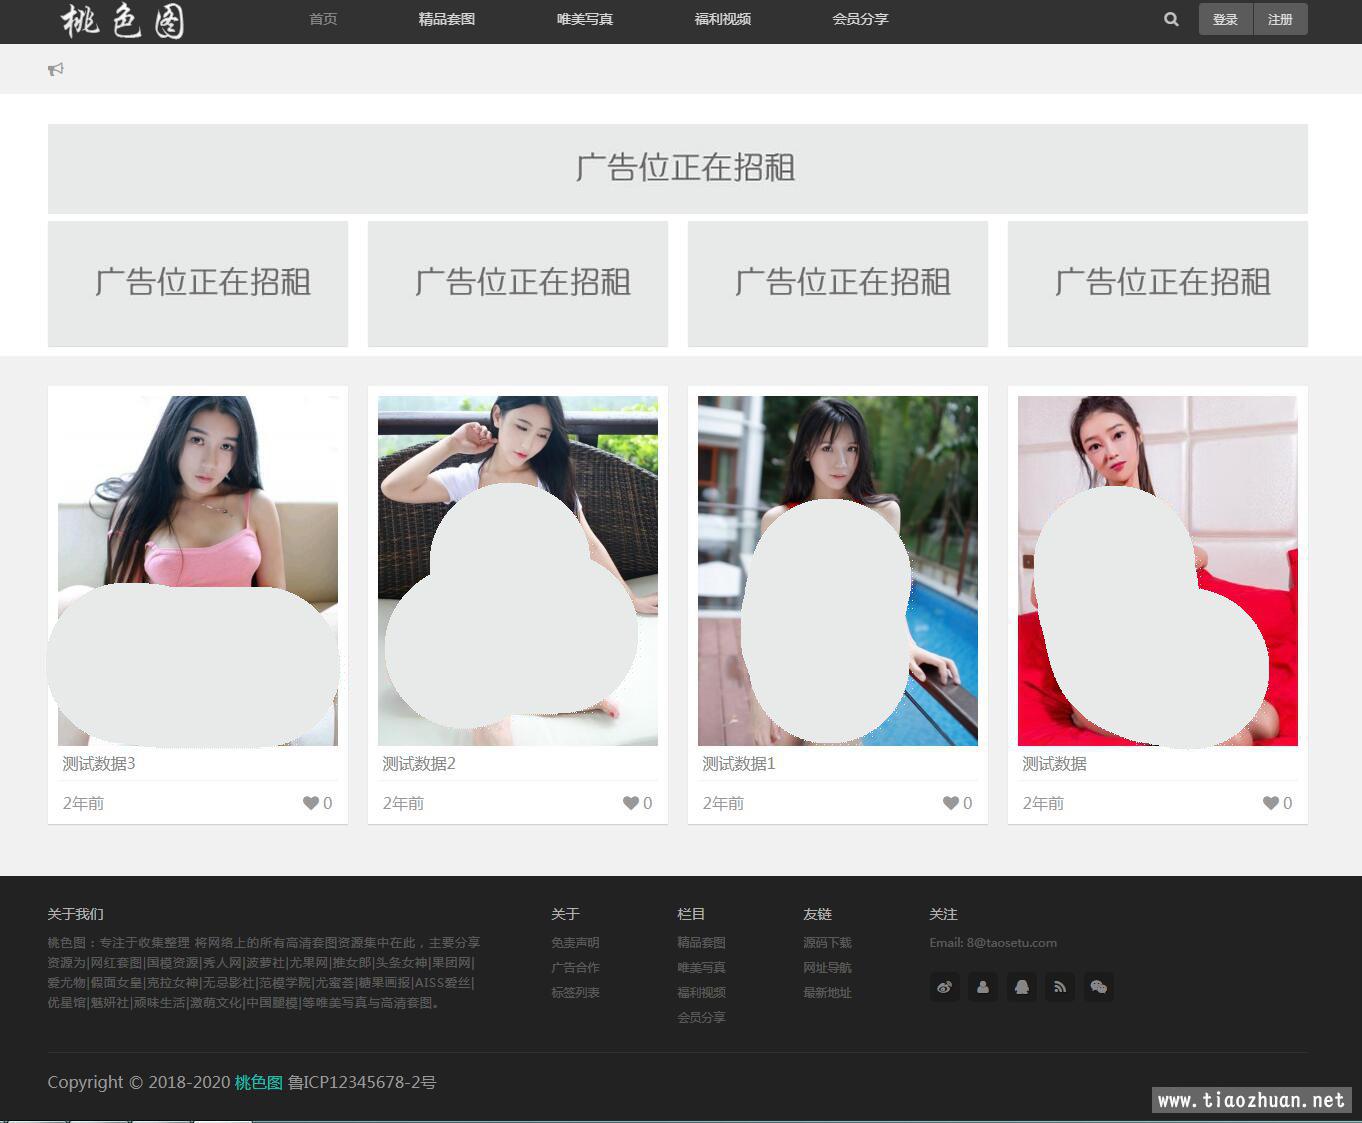Click 会员分享 under the footer 栏目 column
Screen dimensions: 1362x1123
(701, 1018)
